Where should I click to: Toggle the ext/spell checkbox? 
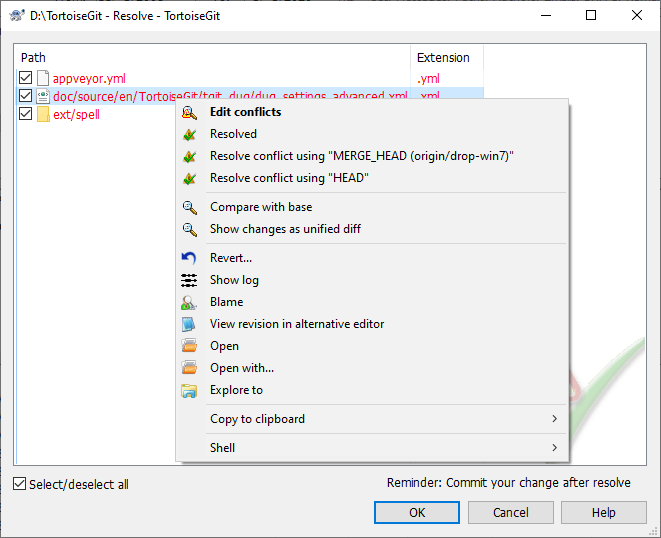coord(26,114)
